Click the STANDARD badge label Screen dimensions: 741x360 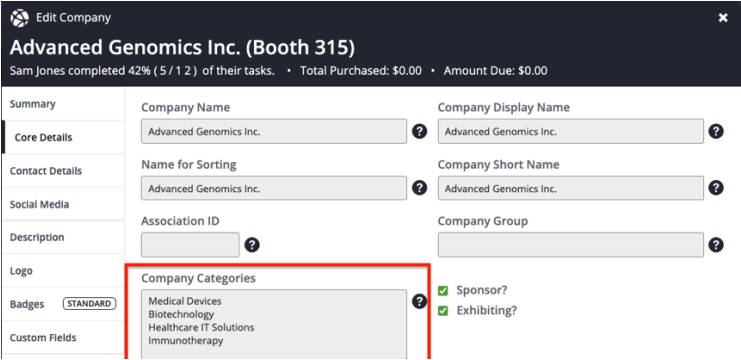[89, 304]
